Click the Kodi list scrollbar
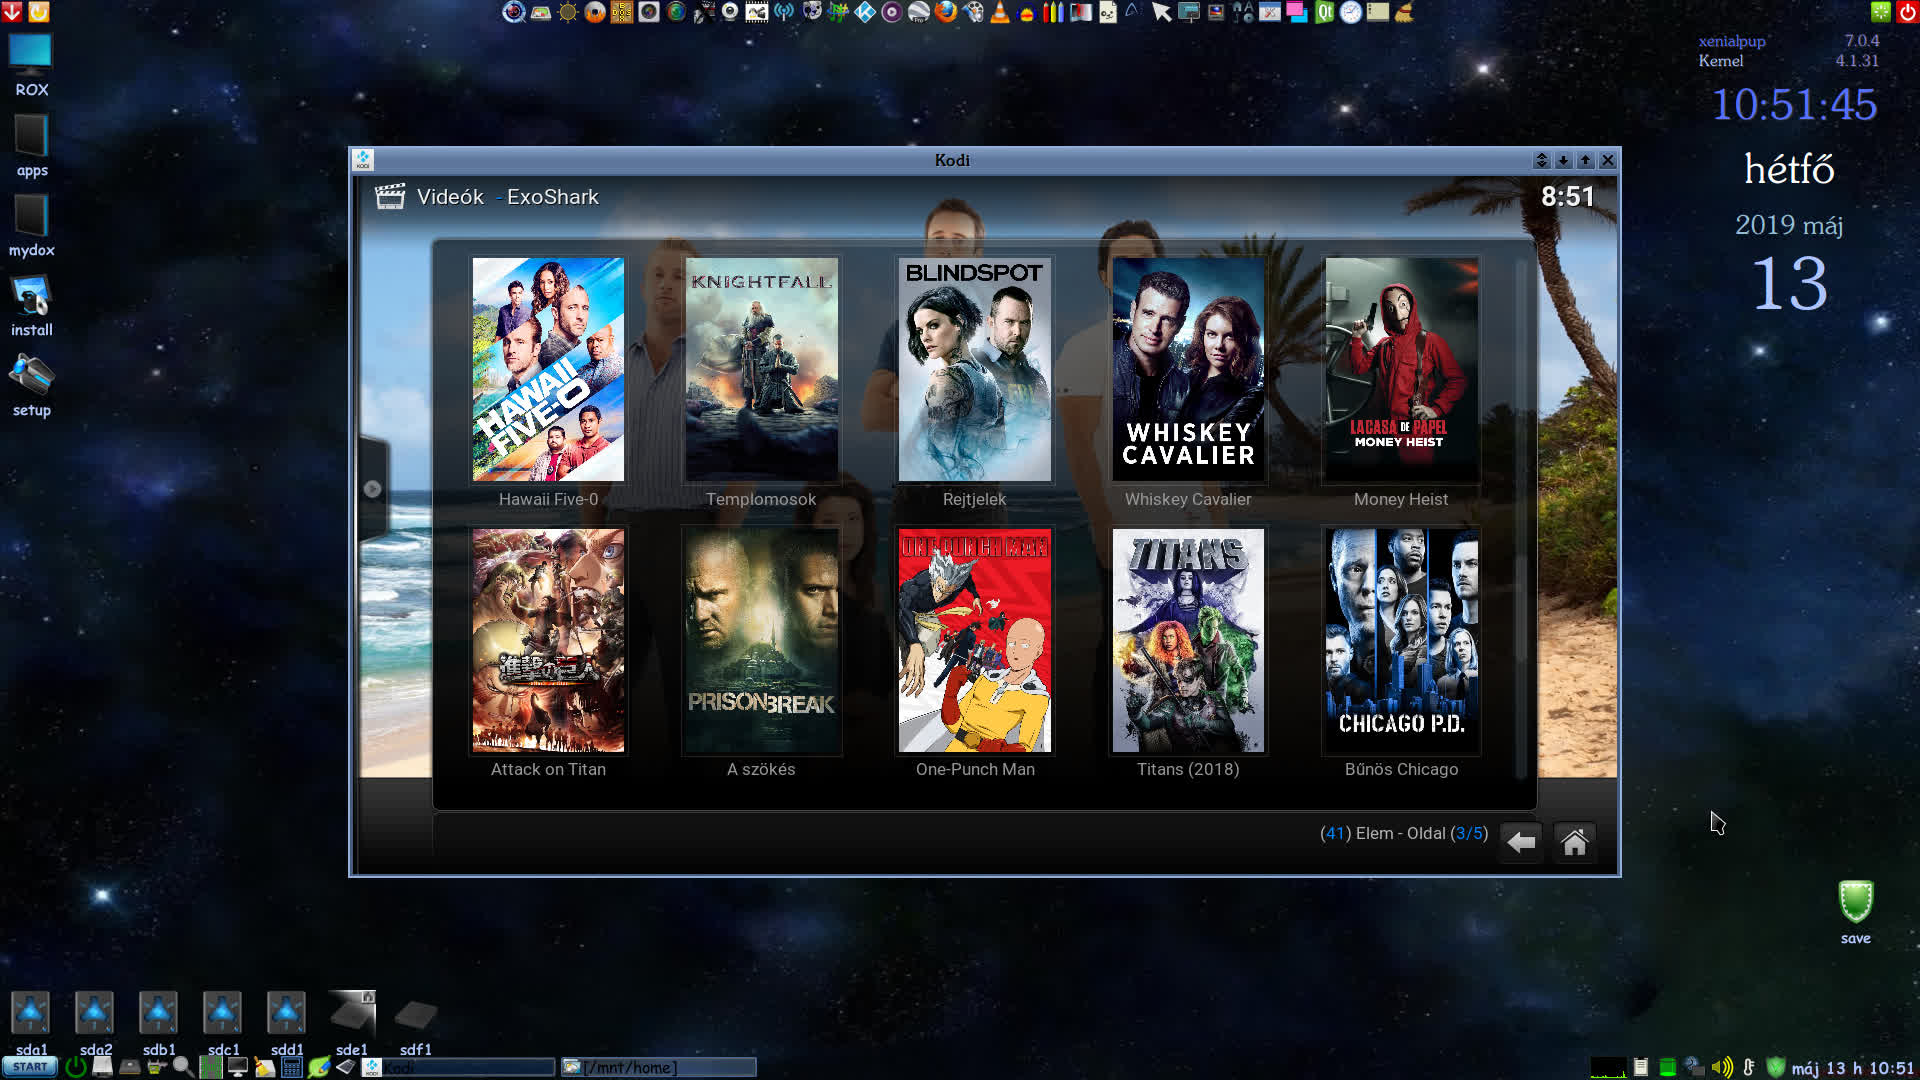Image resolution: width=1920 pixels, height=1080 pixels. (x=1521, y=520)
